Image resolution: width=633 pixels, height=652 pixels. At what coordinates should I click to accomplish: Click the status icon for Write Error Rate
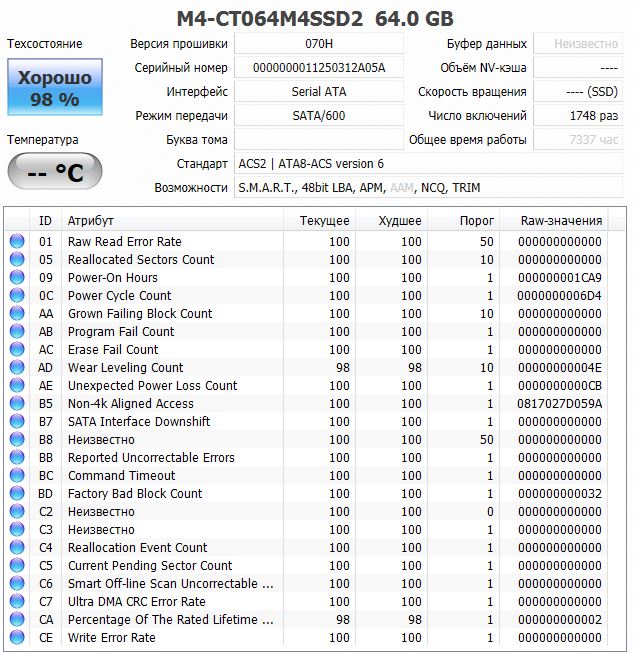(x=17, y=637)
